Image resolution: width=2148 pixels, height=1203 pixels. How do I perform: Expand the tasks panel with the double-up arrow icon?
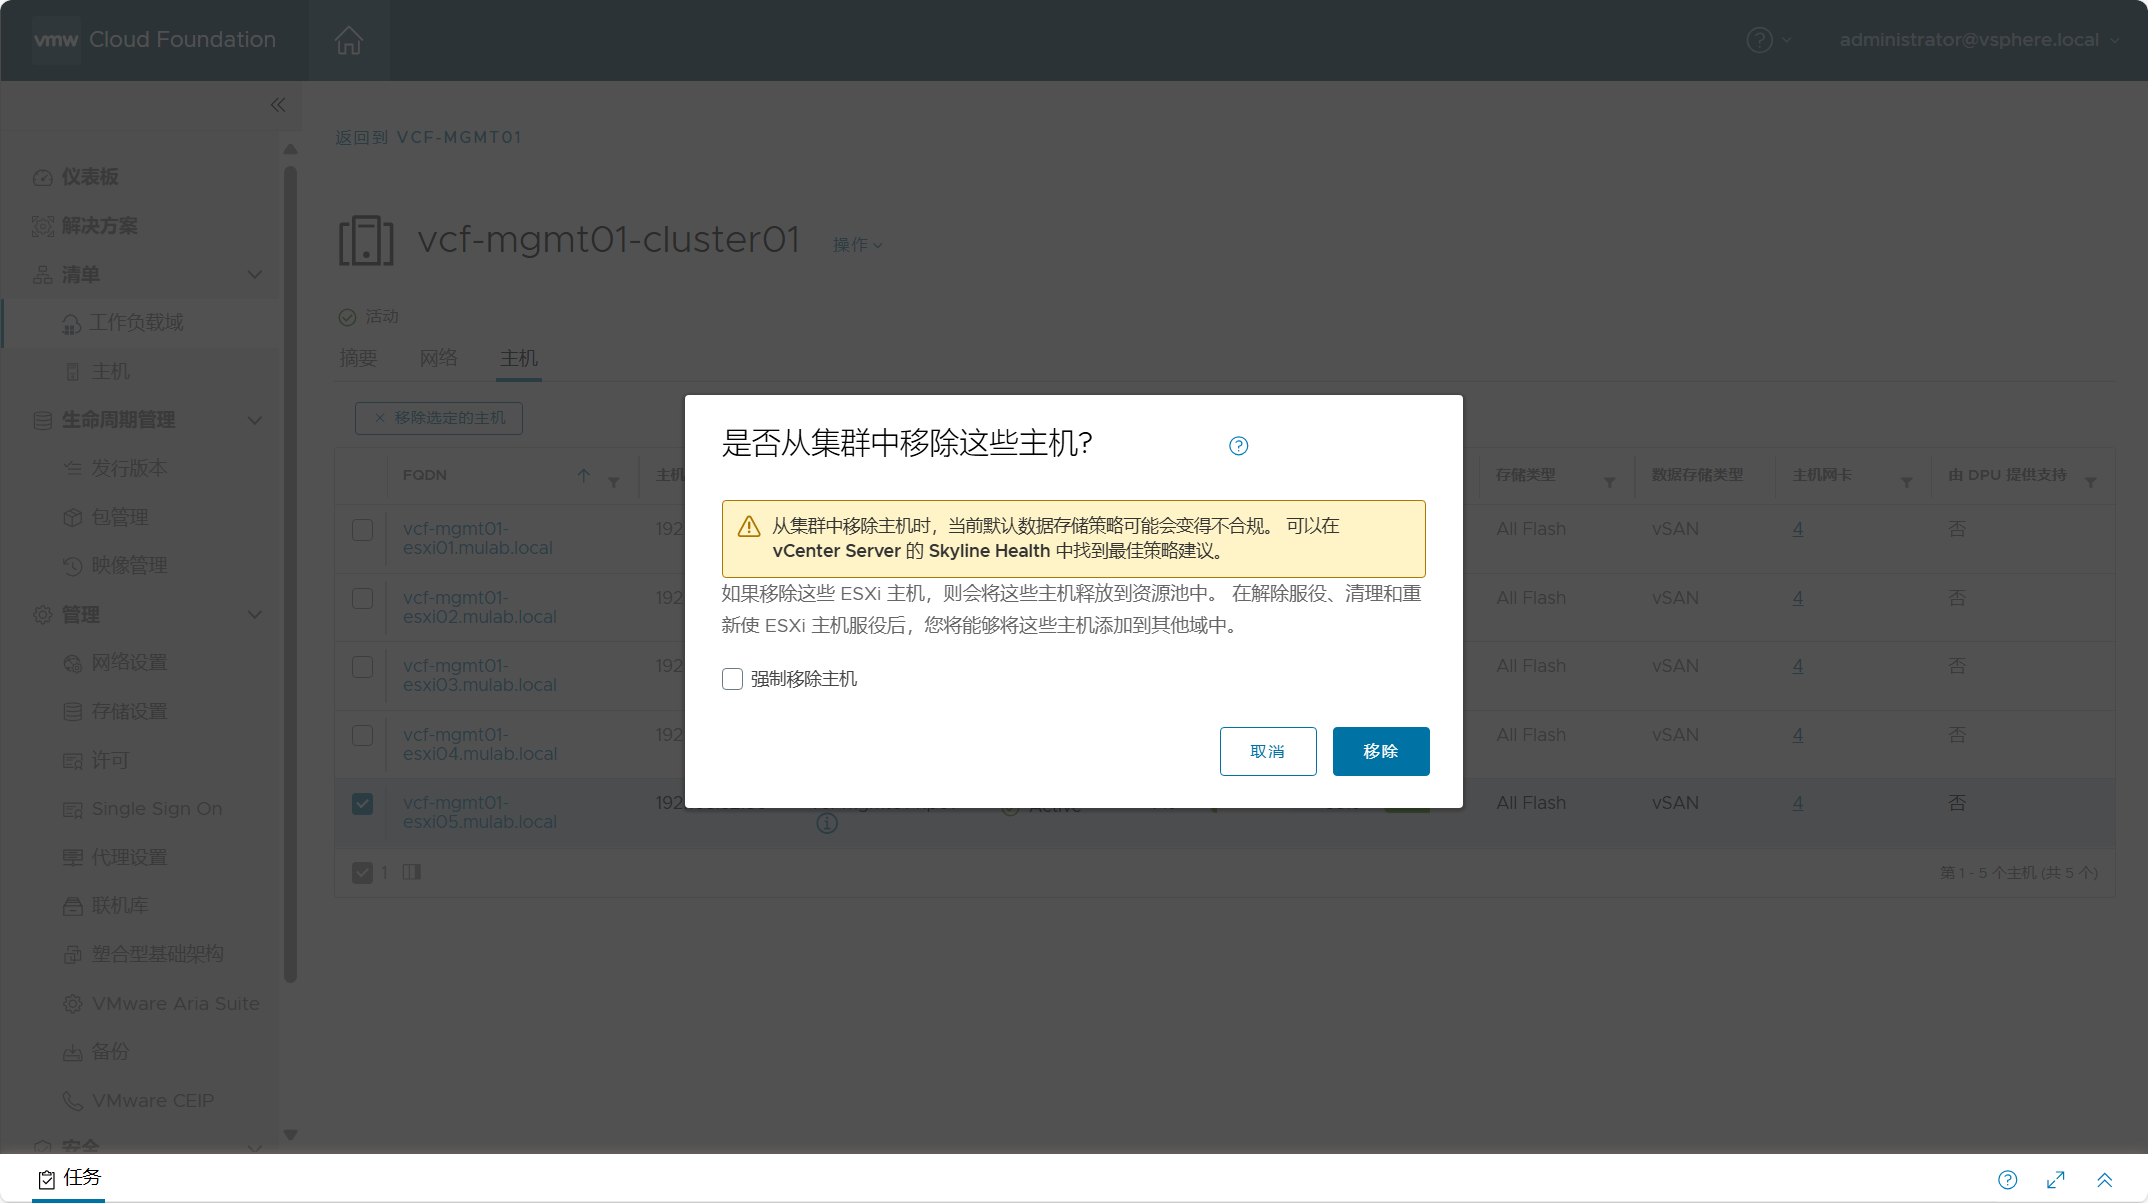click(x=2104, y=1180)
